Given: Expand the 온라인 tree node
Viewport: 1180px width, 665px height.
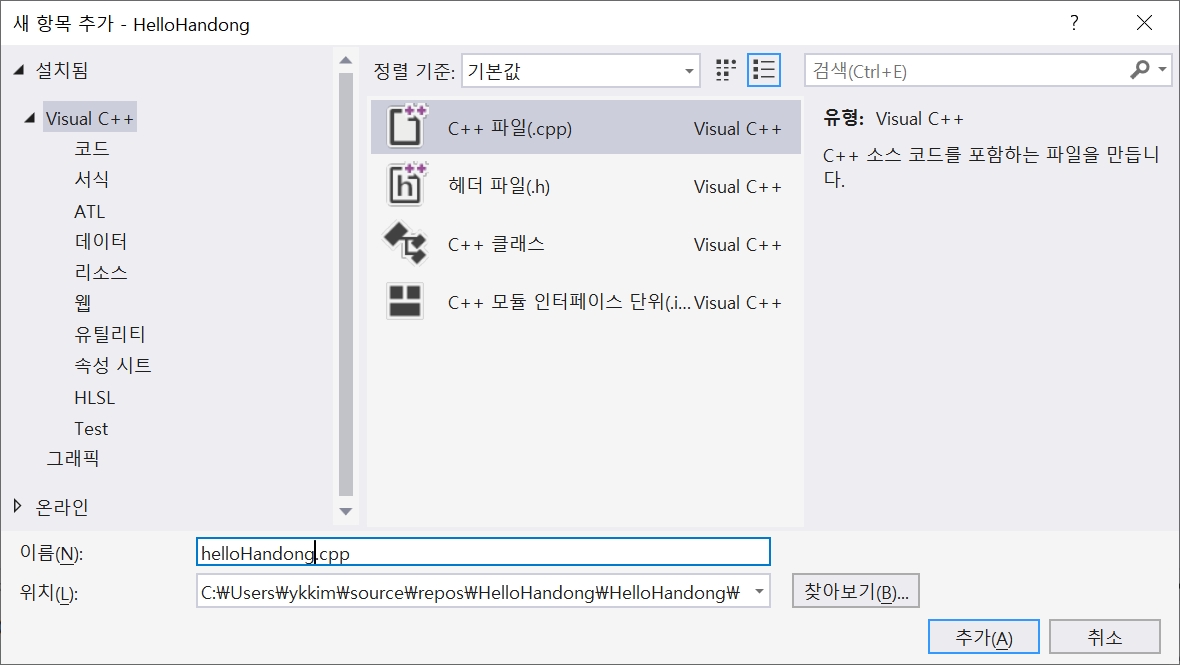Looking at the screenshot, I should pos(18,506).
